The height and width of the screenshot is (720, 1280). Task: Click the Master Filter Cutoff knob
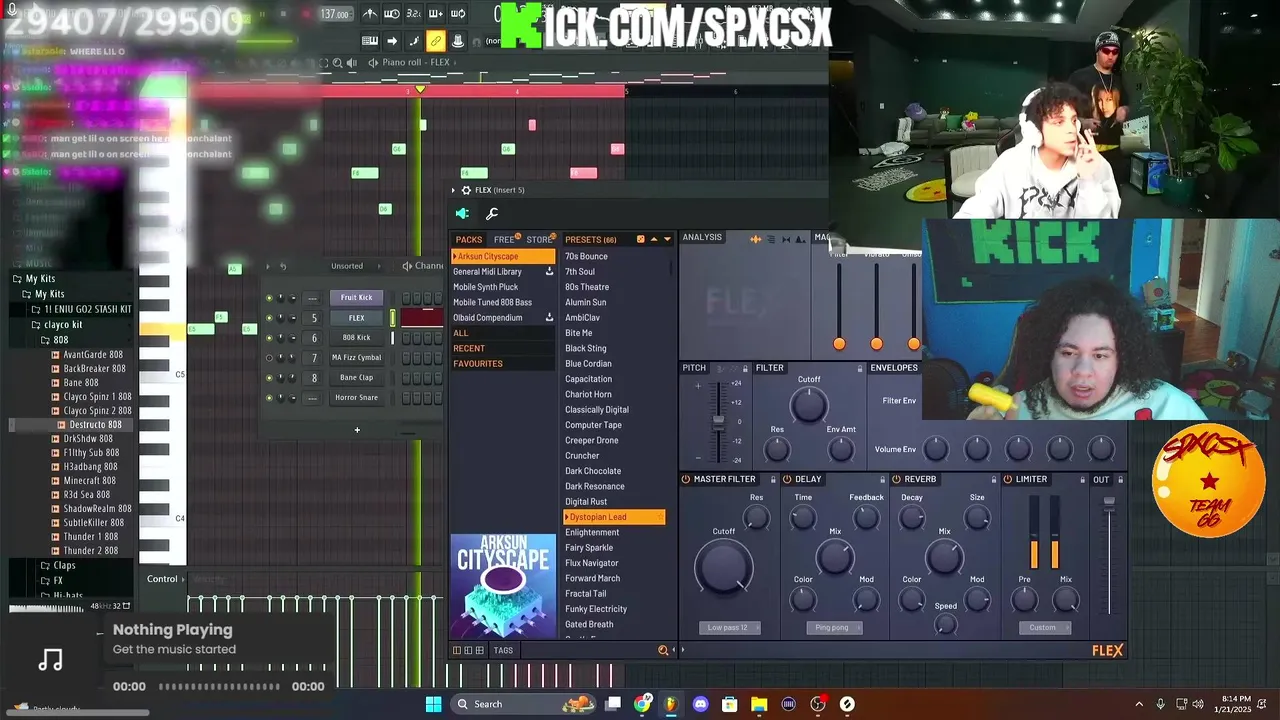tap(723, 567)
